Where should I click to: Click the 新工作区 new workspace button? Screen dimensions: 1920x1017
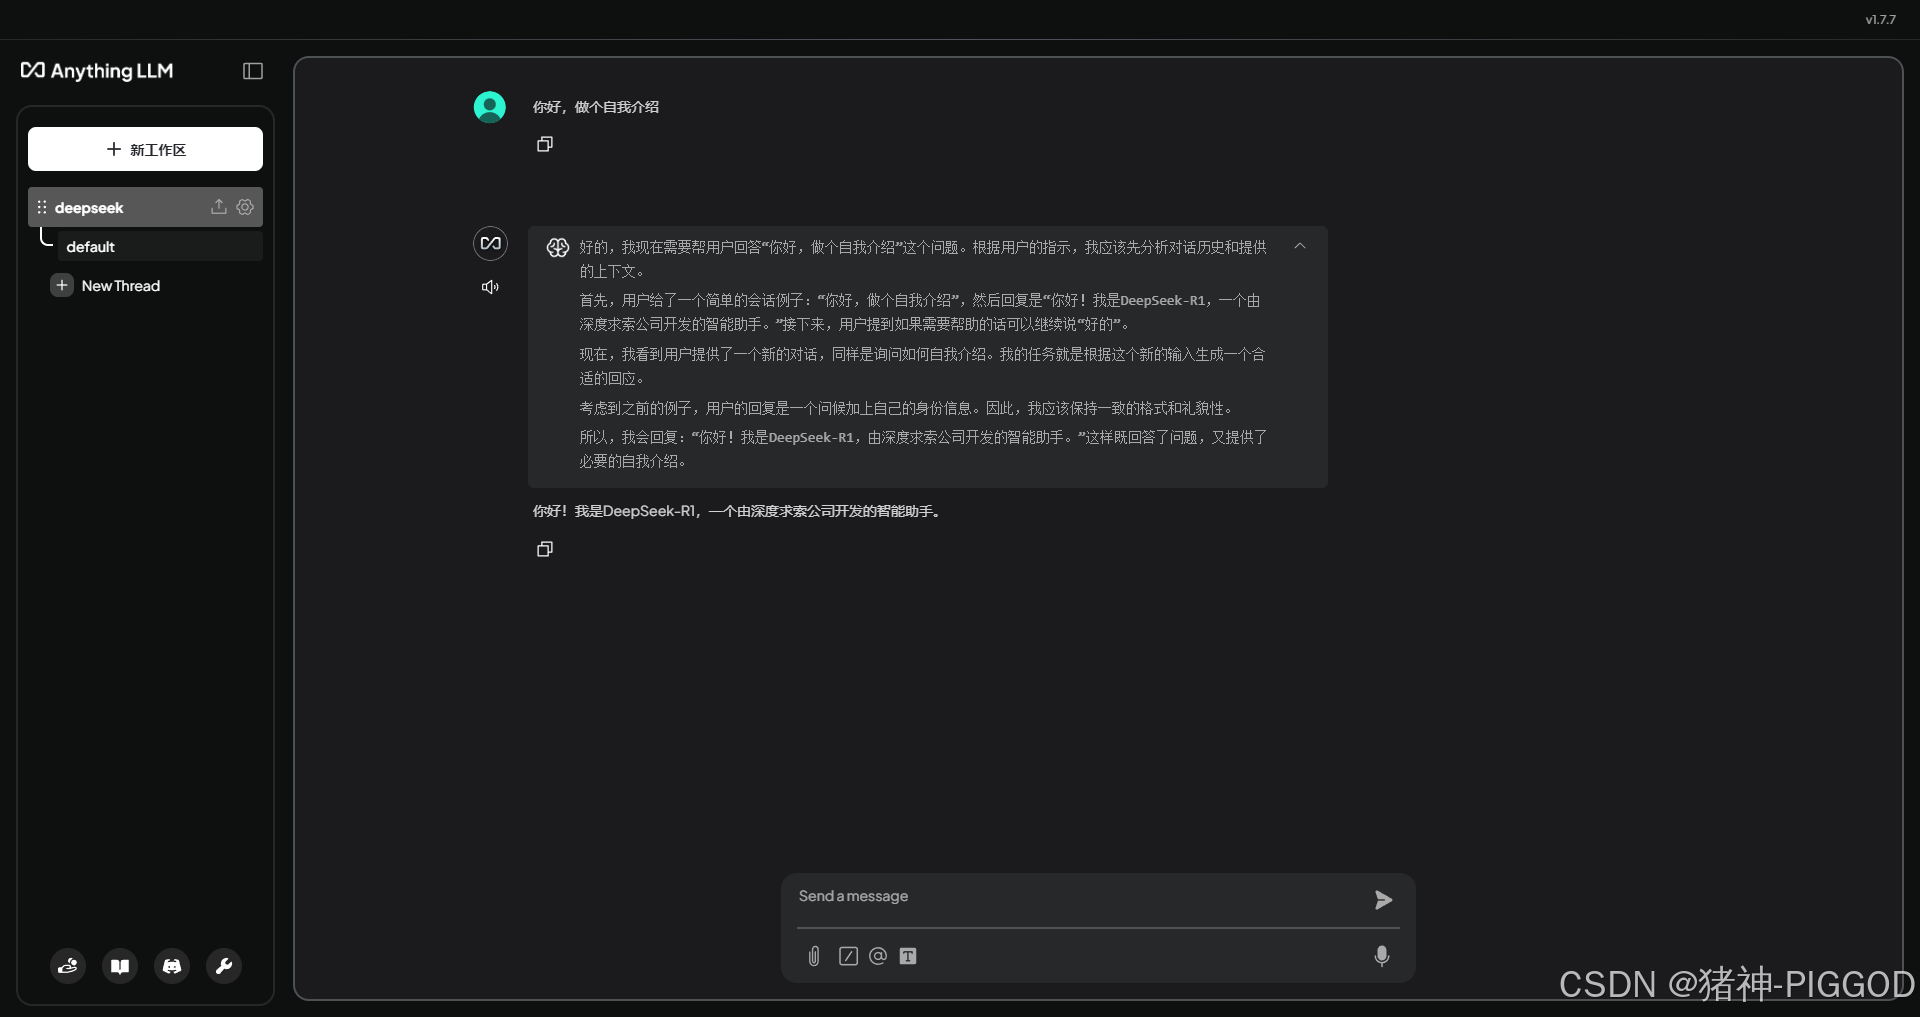[x=145, y=149]
